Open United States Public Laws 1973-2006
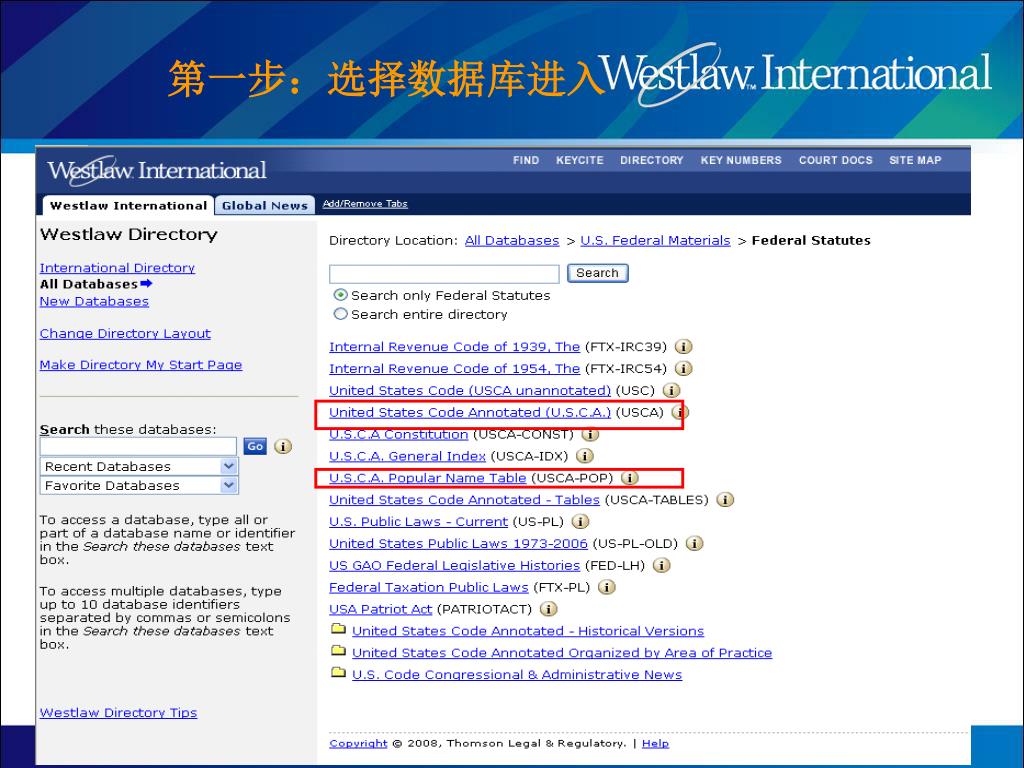Viewport: 1024px width, 768px height. (458, 544)
